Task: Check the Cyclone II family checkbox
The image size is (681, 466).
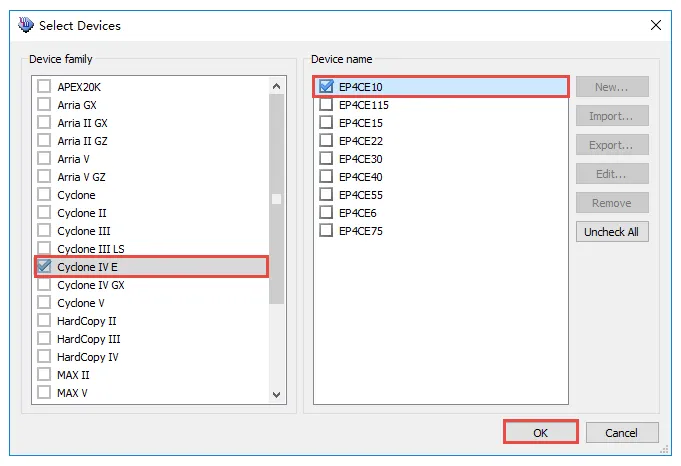Action: click(44, 212)
